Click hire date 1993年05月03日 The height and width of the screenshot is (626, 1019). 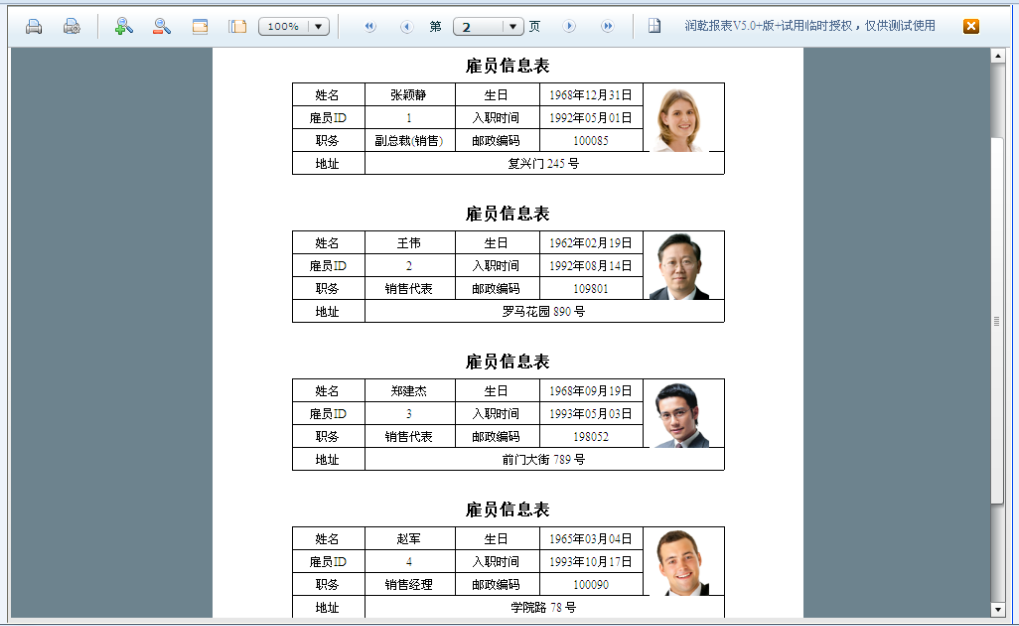(591, 413)
